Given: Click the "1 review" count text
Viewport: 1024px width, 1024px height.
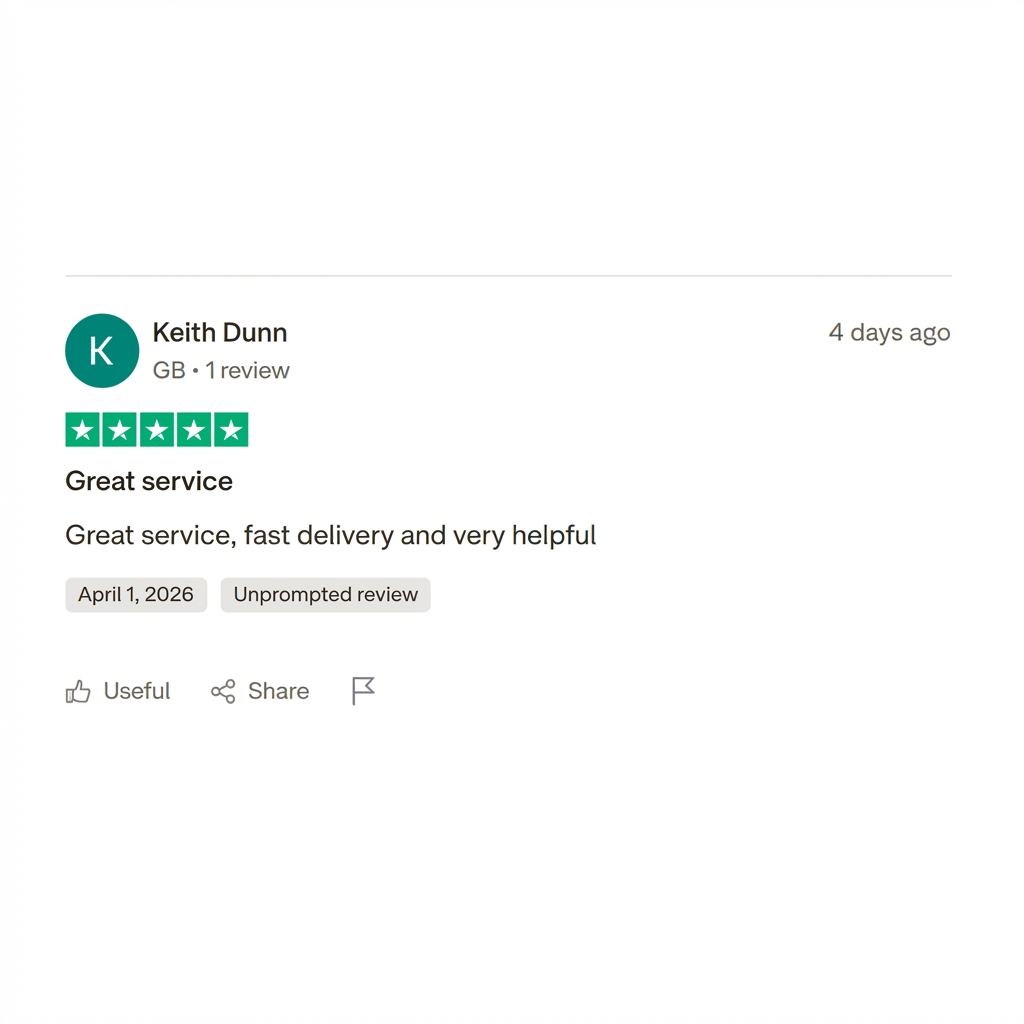Looking at the screenshot, I should click(247, 370).
